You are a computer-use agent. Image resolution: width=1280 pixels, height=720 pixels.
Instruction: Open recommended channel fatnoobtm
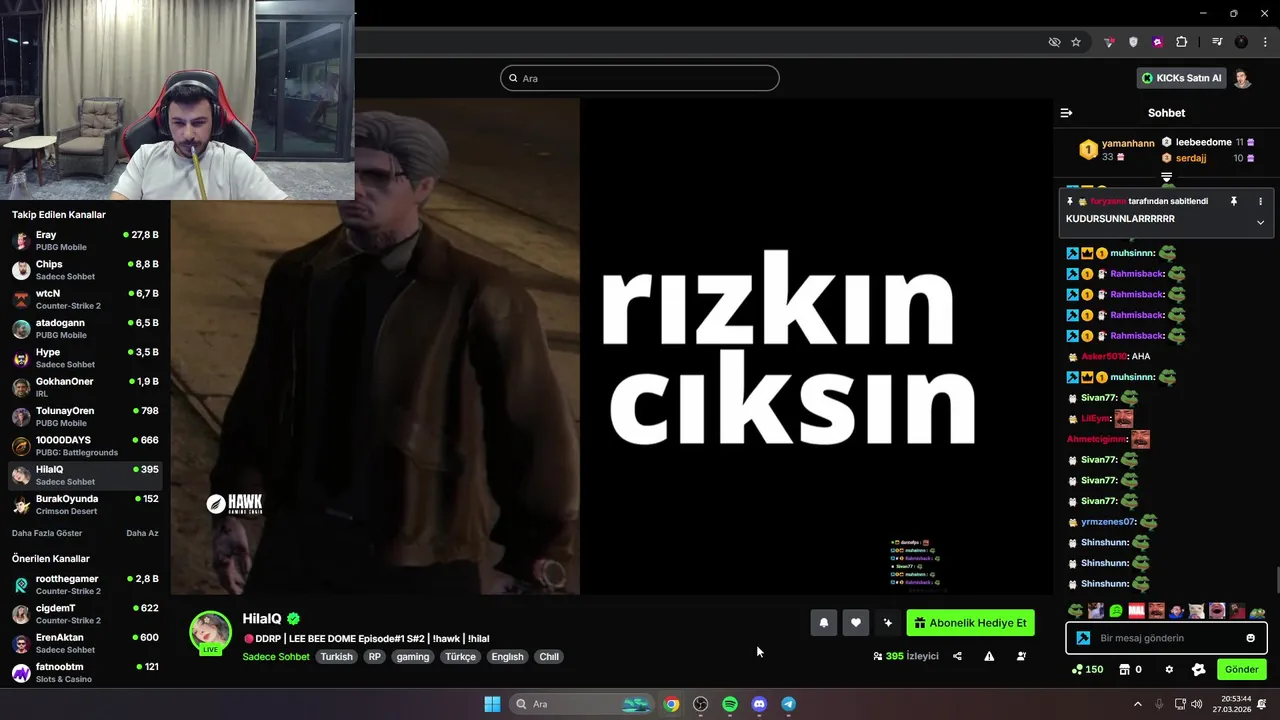(85, 672)
